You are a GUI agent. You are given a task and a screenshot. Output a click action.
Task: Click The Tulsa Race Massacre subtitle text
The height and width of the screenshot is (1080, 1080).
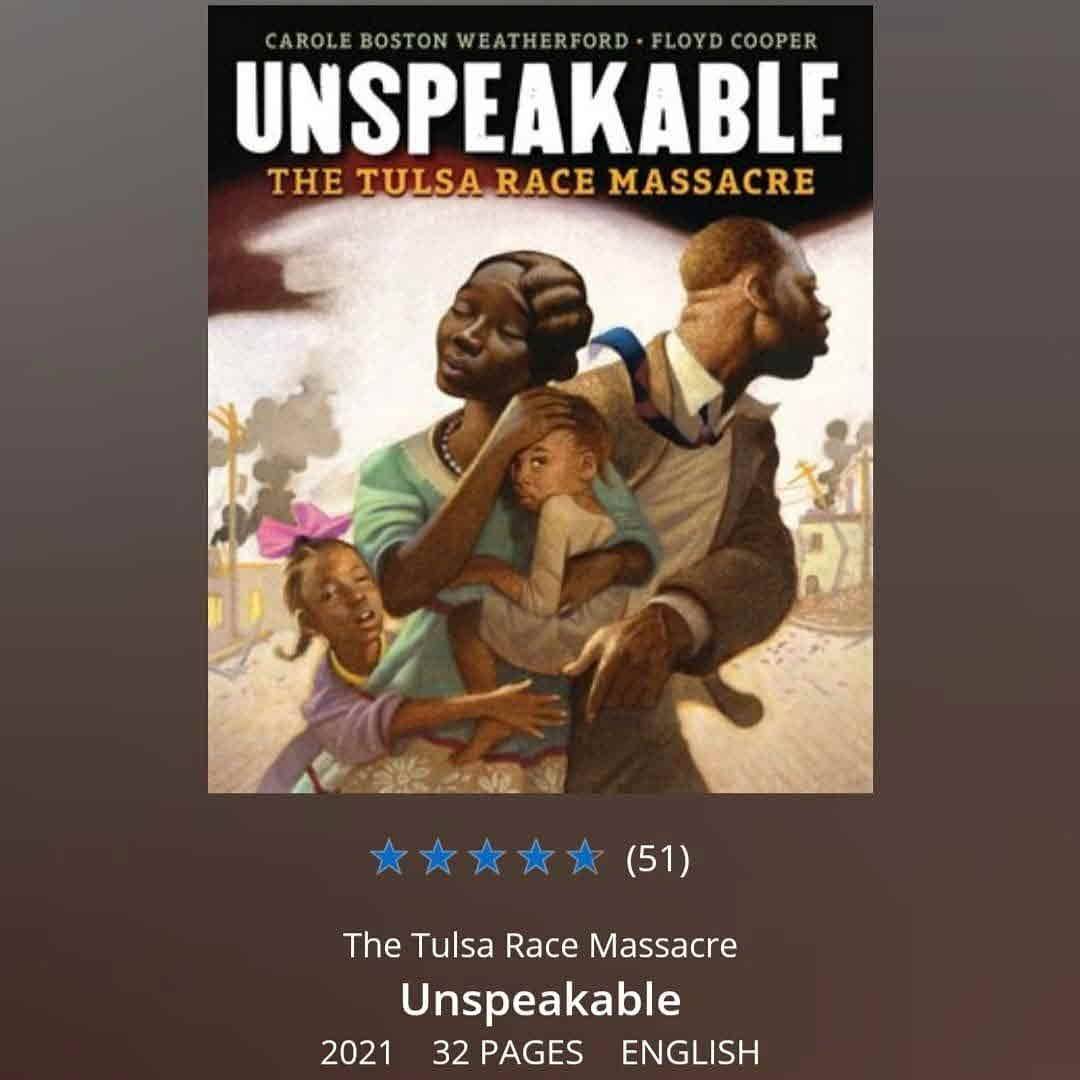pos(540,945)
